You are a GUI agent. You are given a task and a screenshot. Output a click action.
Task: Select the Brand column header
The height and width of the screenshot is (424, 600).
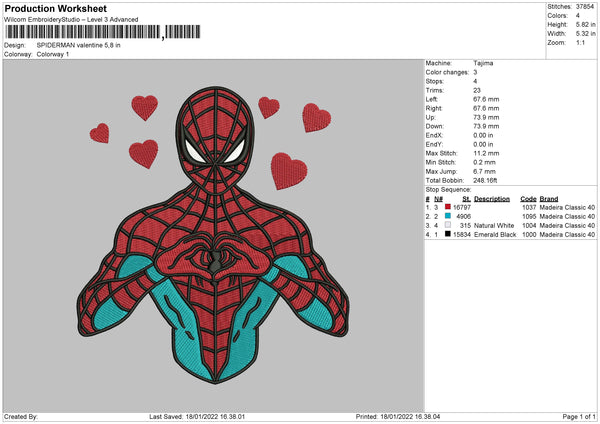coord(550,198)
